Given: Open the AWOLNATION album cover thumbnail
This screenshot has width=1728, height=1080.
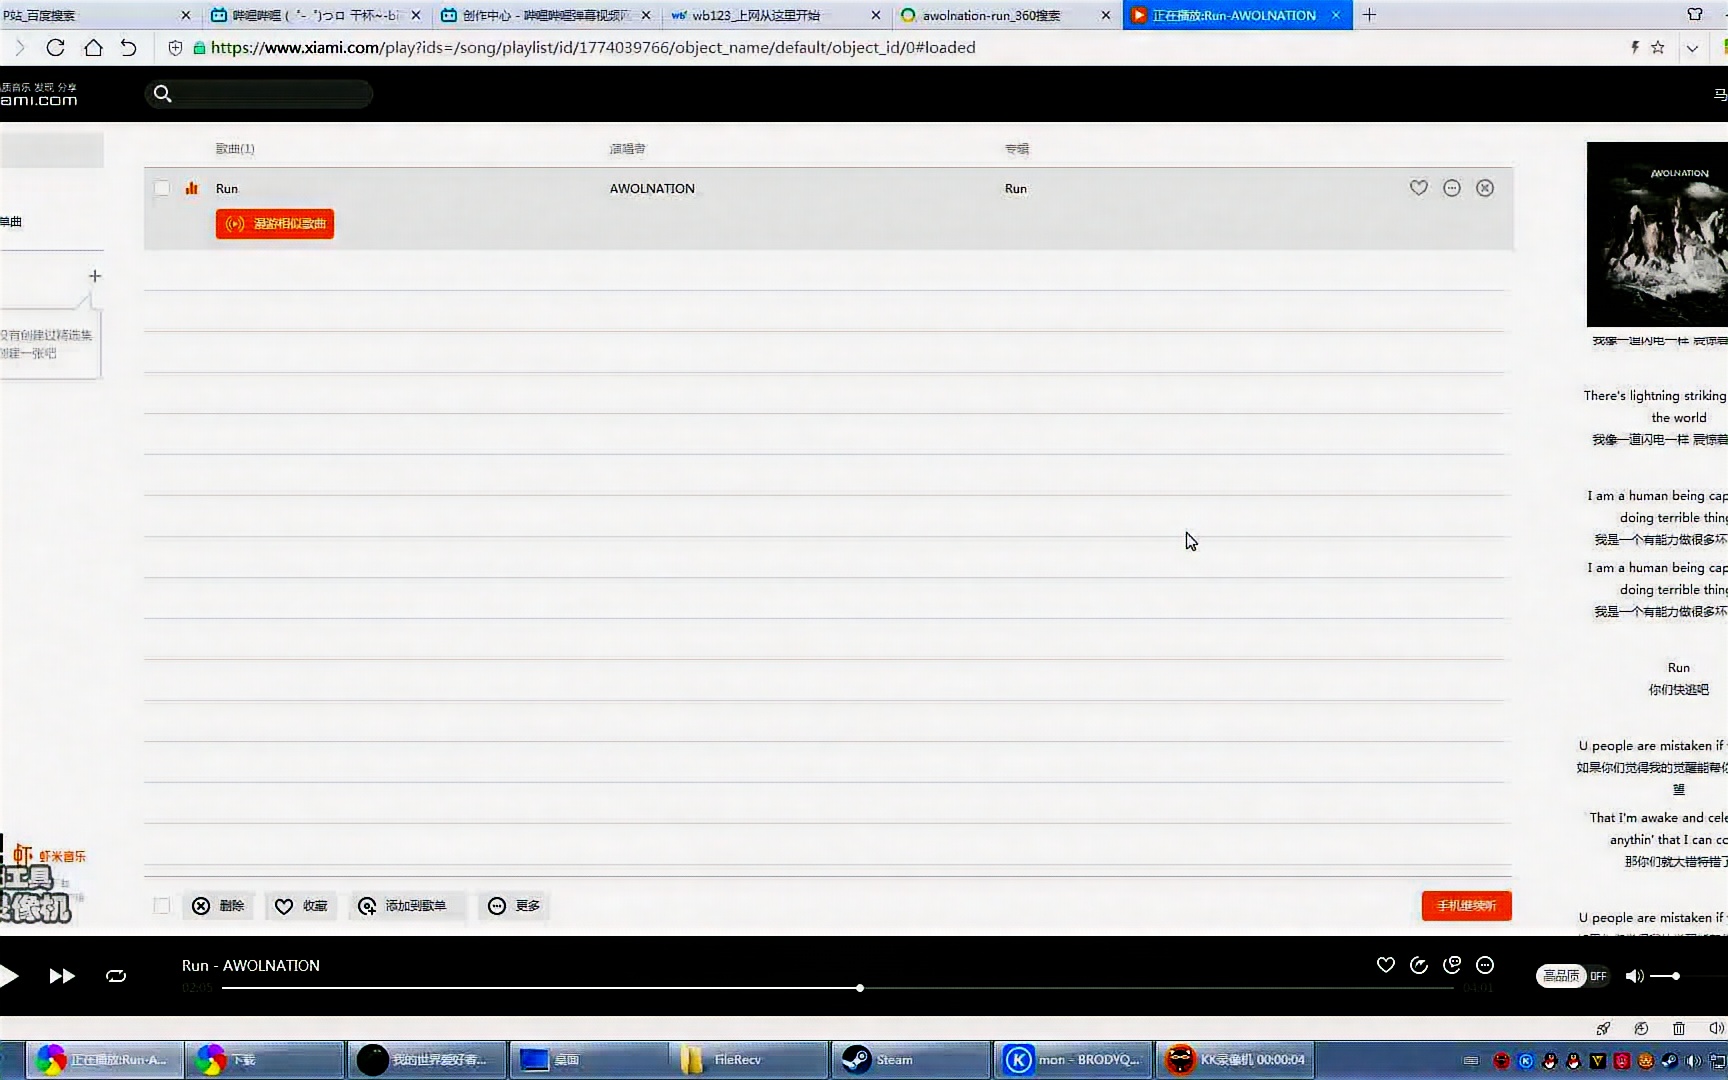Looking at the screenshot, I should pos(1657,234).
